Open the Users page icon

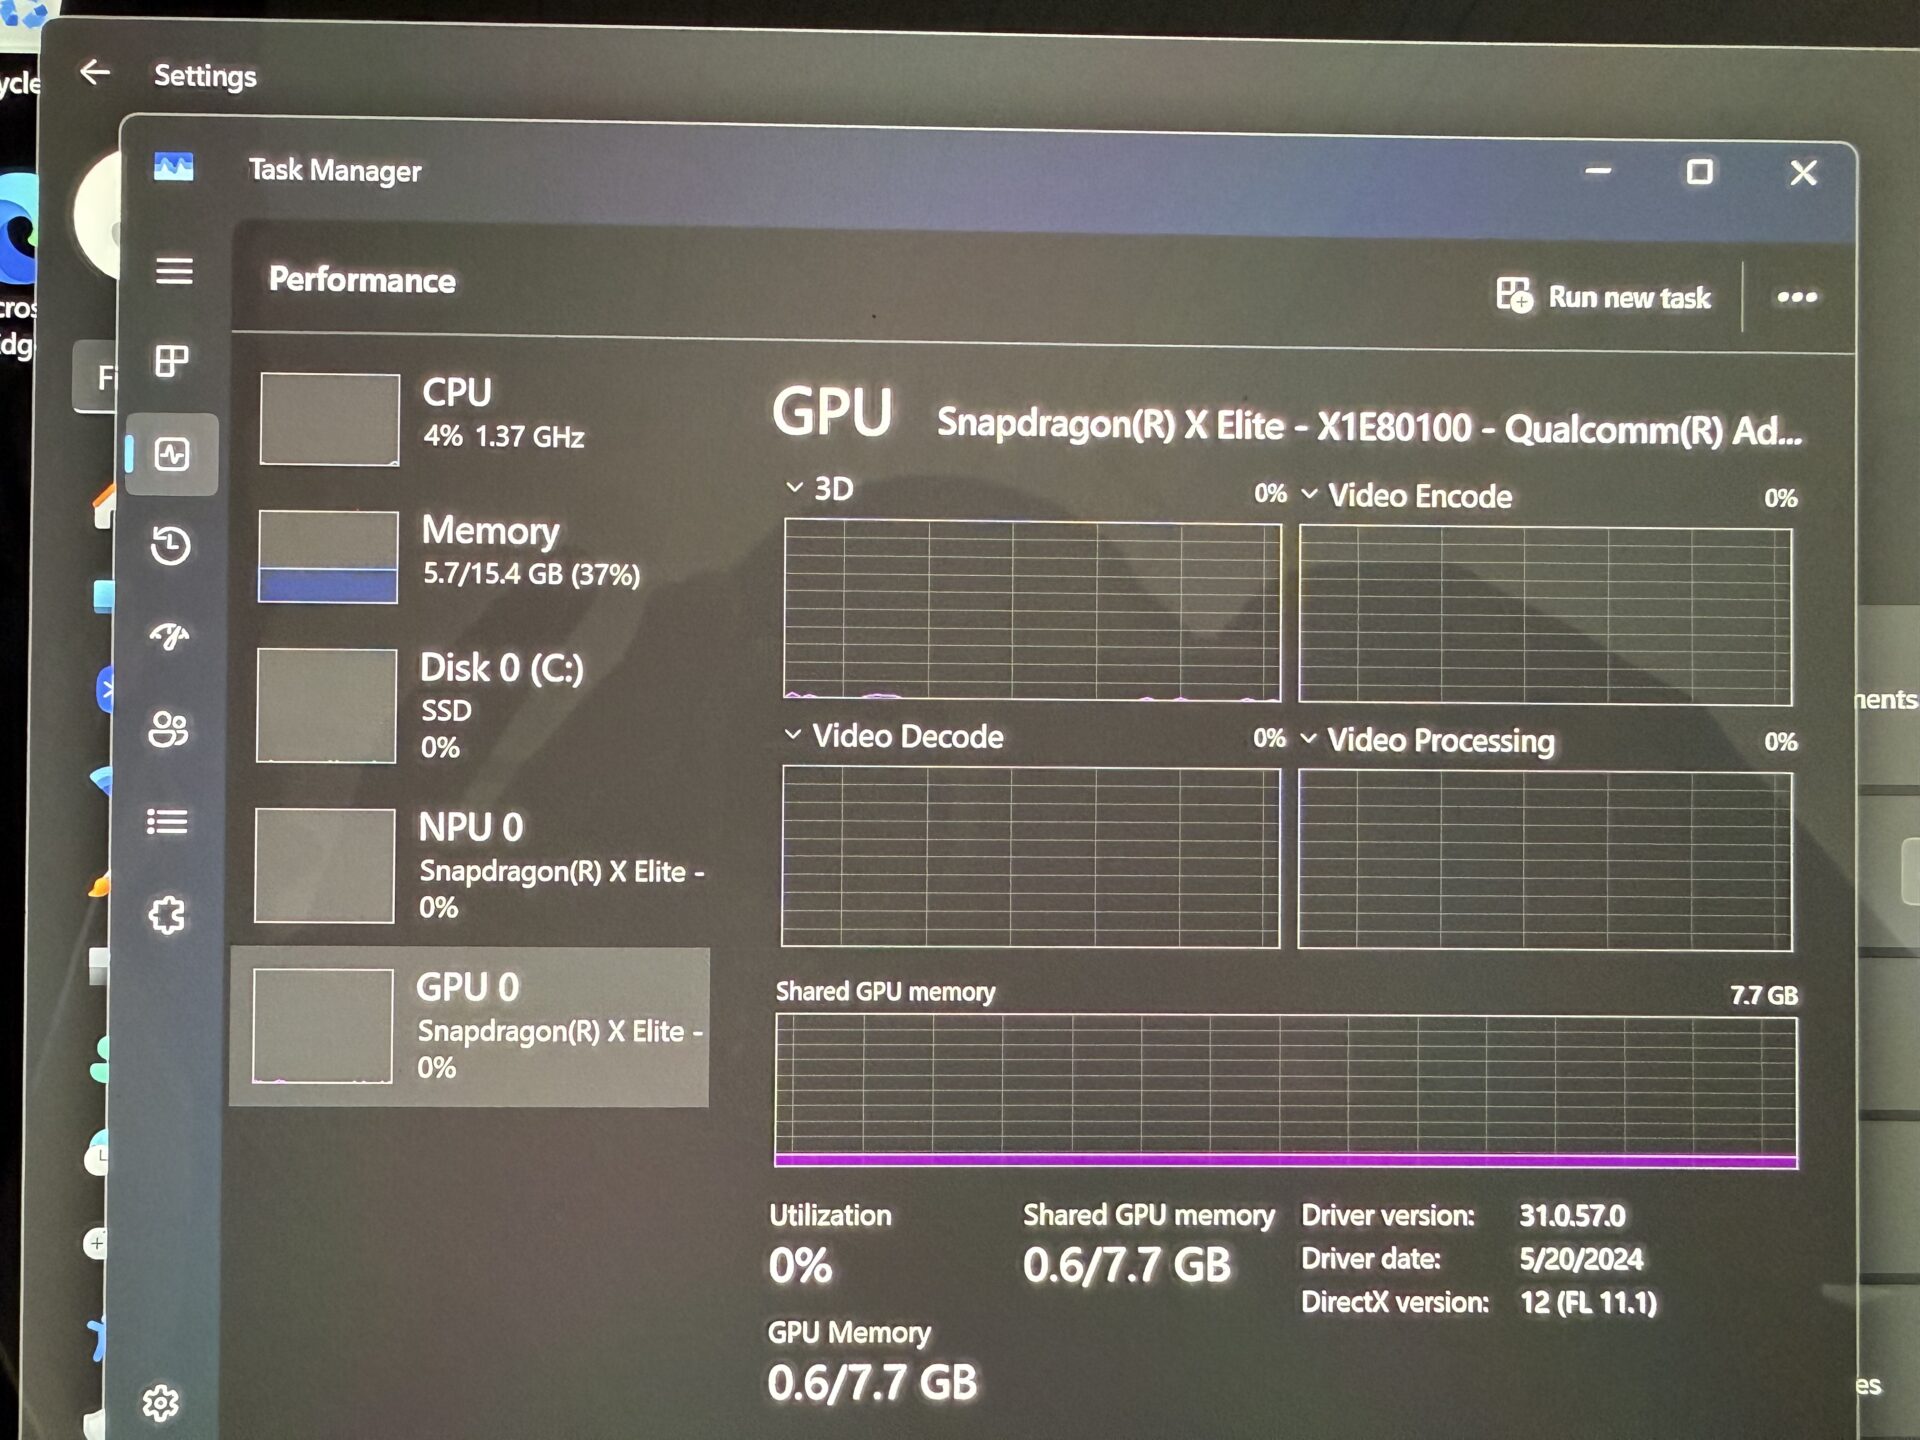point(172,729)
